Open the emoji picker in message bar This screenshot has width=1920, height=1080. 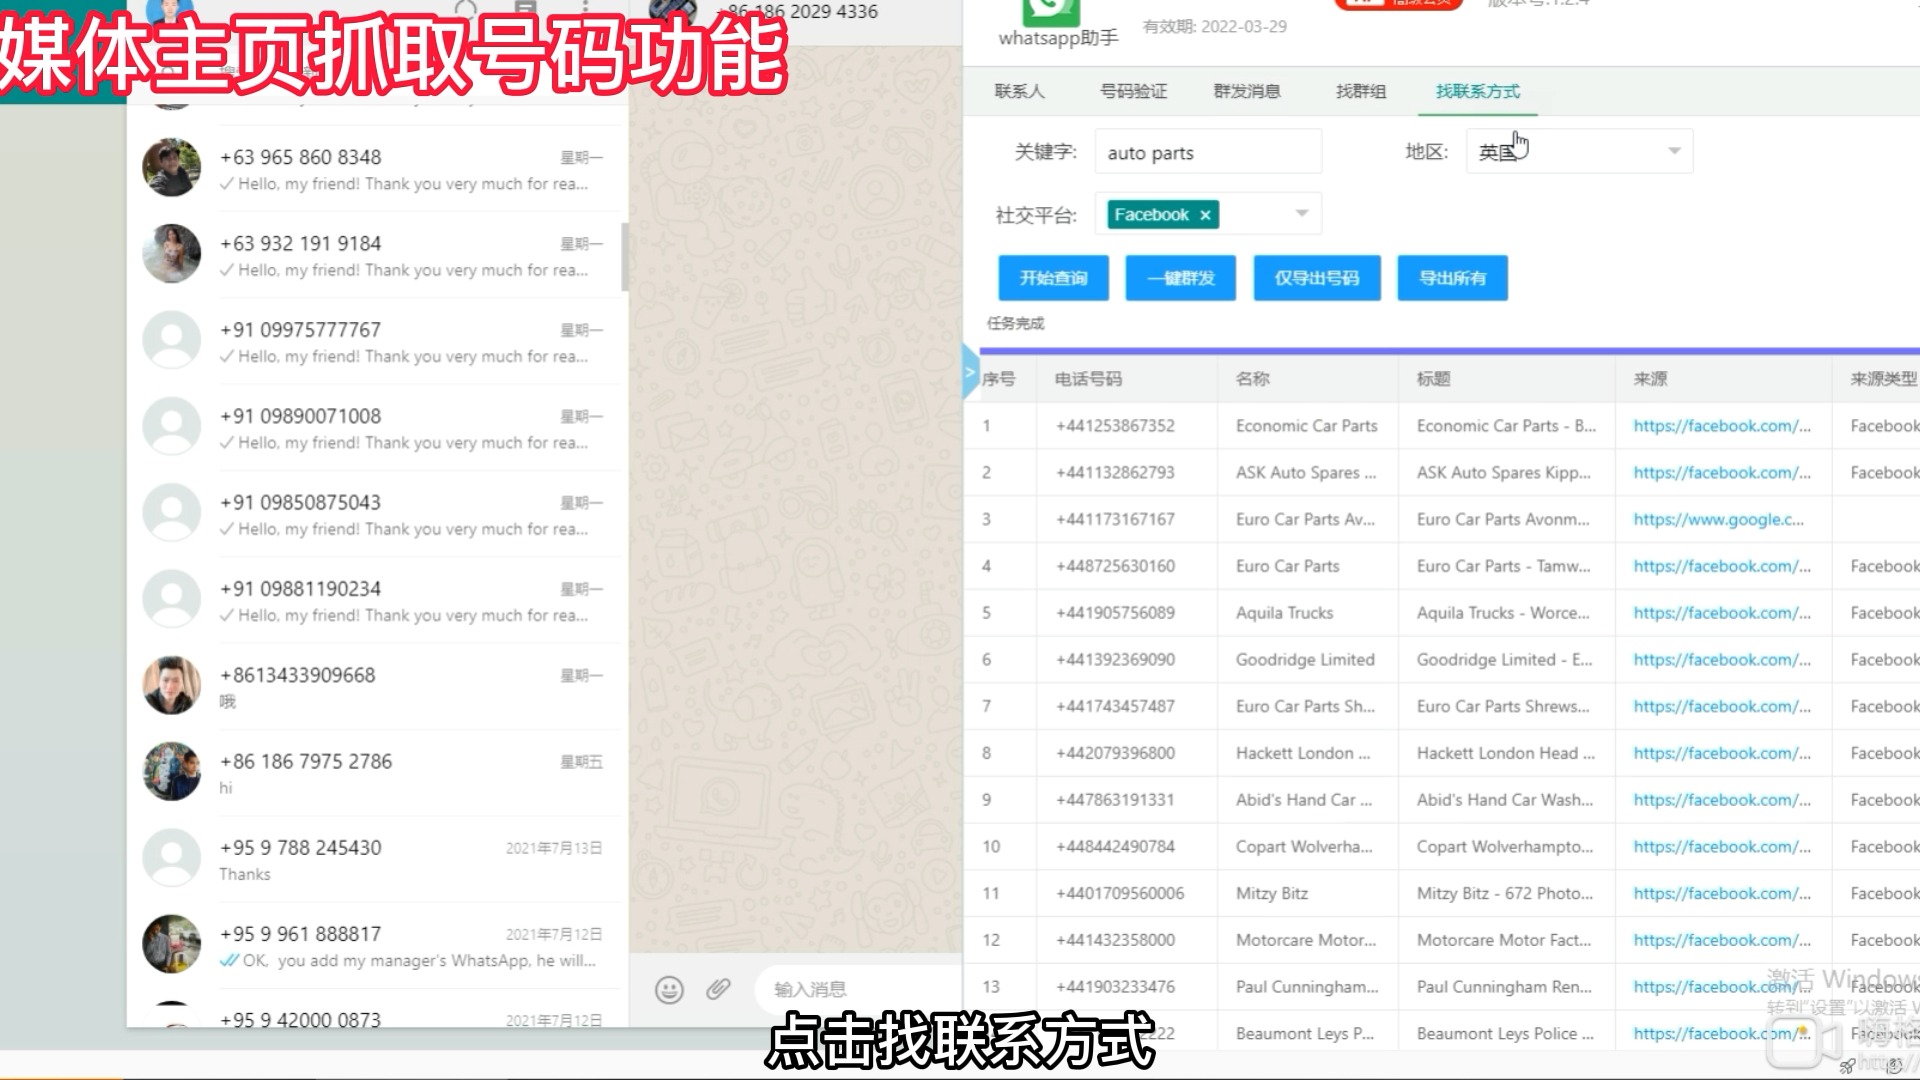tap(669, 989)
